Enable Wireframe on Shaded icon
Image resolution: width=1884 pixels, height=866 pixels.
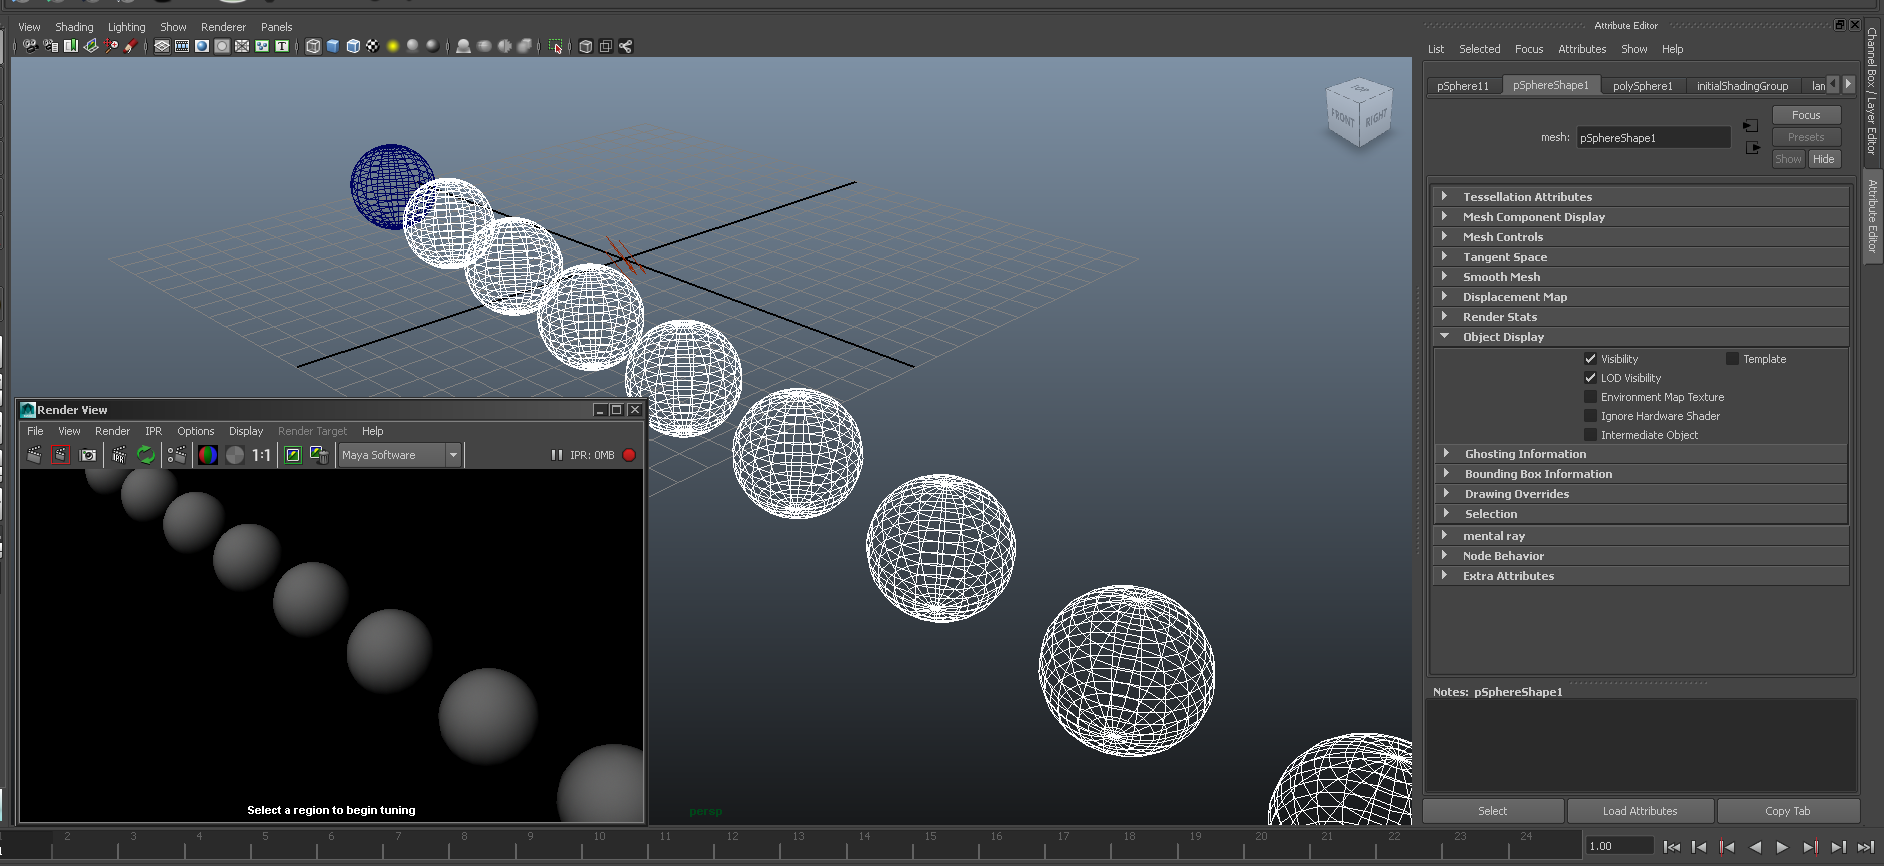[353, 46]
